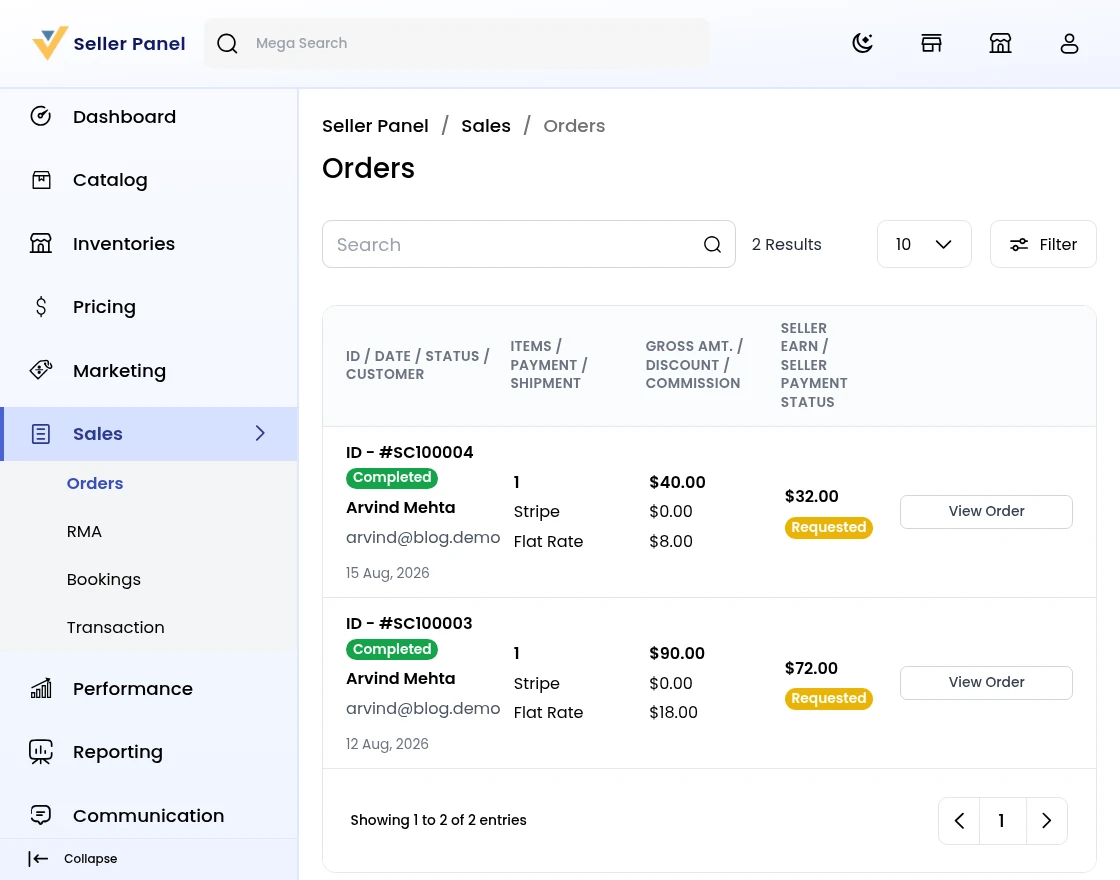Click the orders search magnifier icon
The image size is (1120, 880).
(x=712, y=244)
